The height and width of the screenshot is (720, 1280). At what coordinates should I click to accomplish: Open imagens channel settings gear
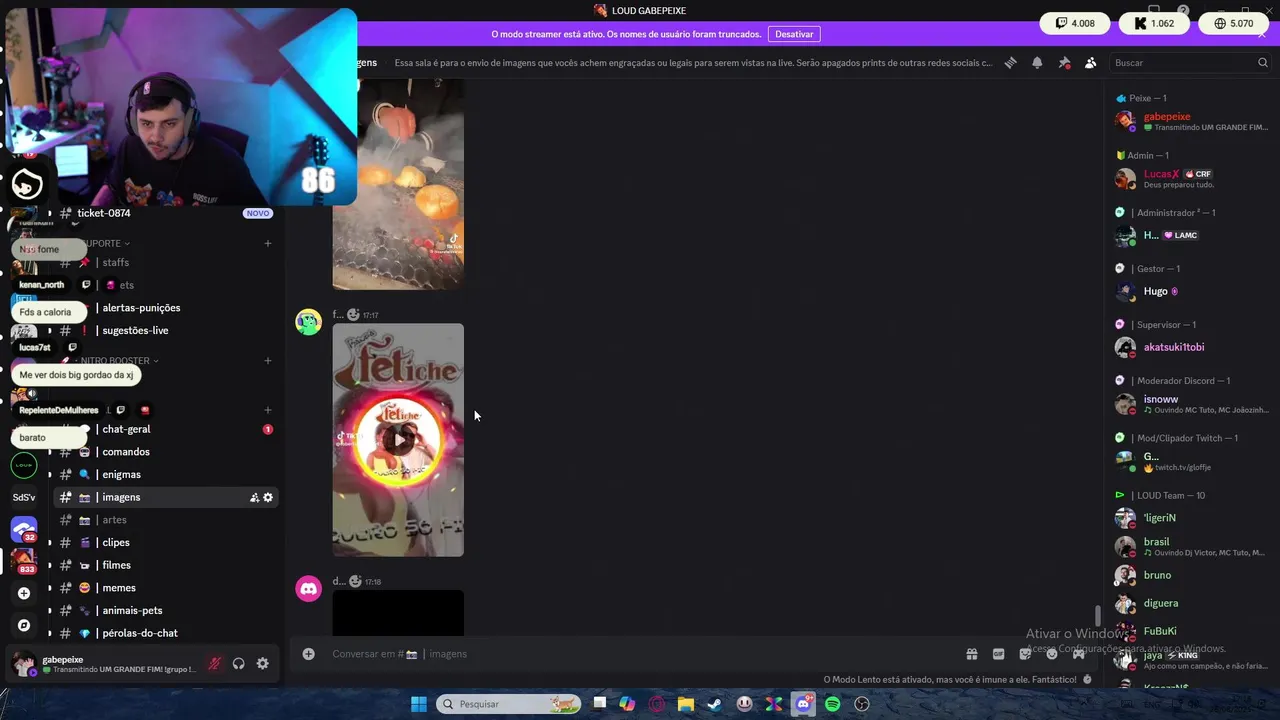point(268,497)
